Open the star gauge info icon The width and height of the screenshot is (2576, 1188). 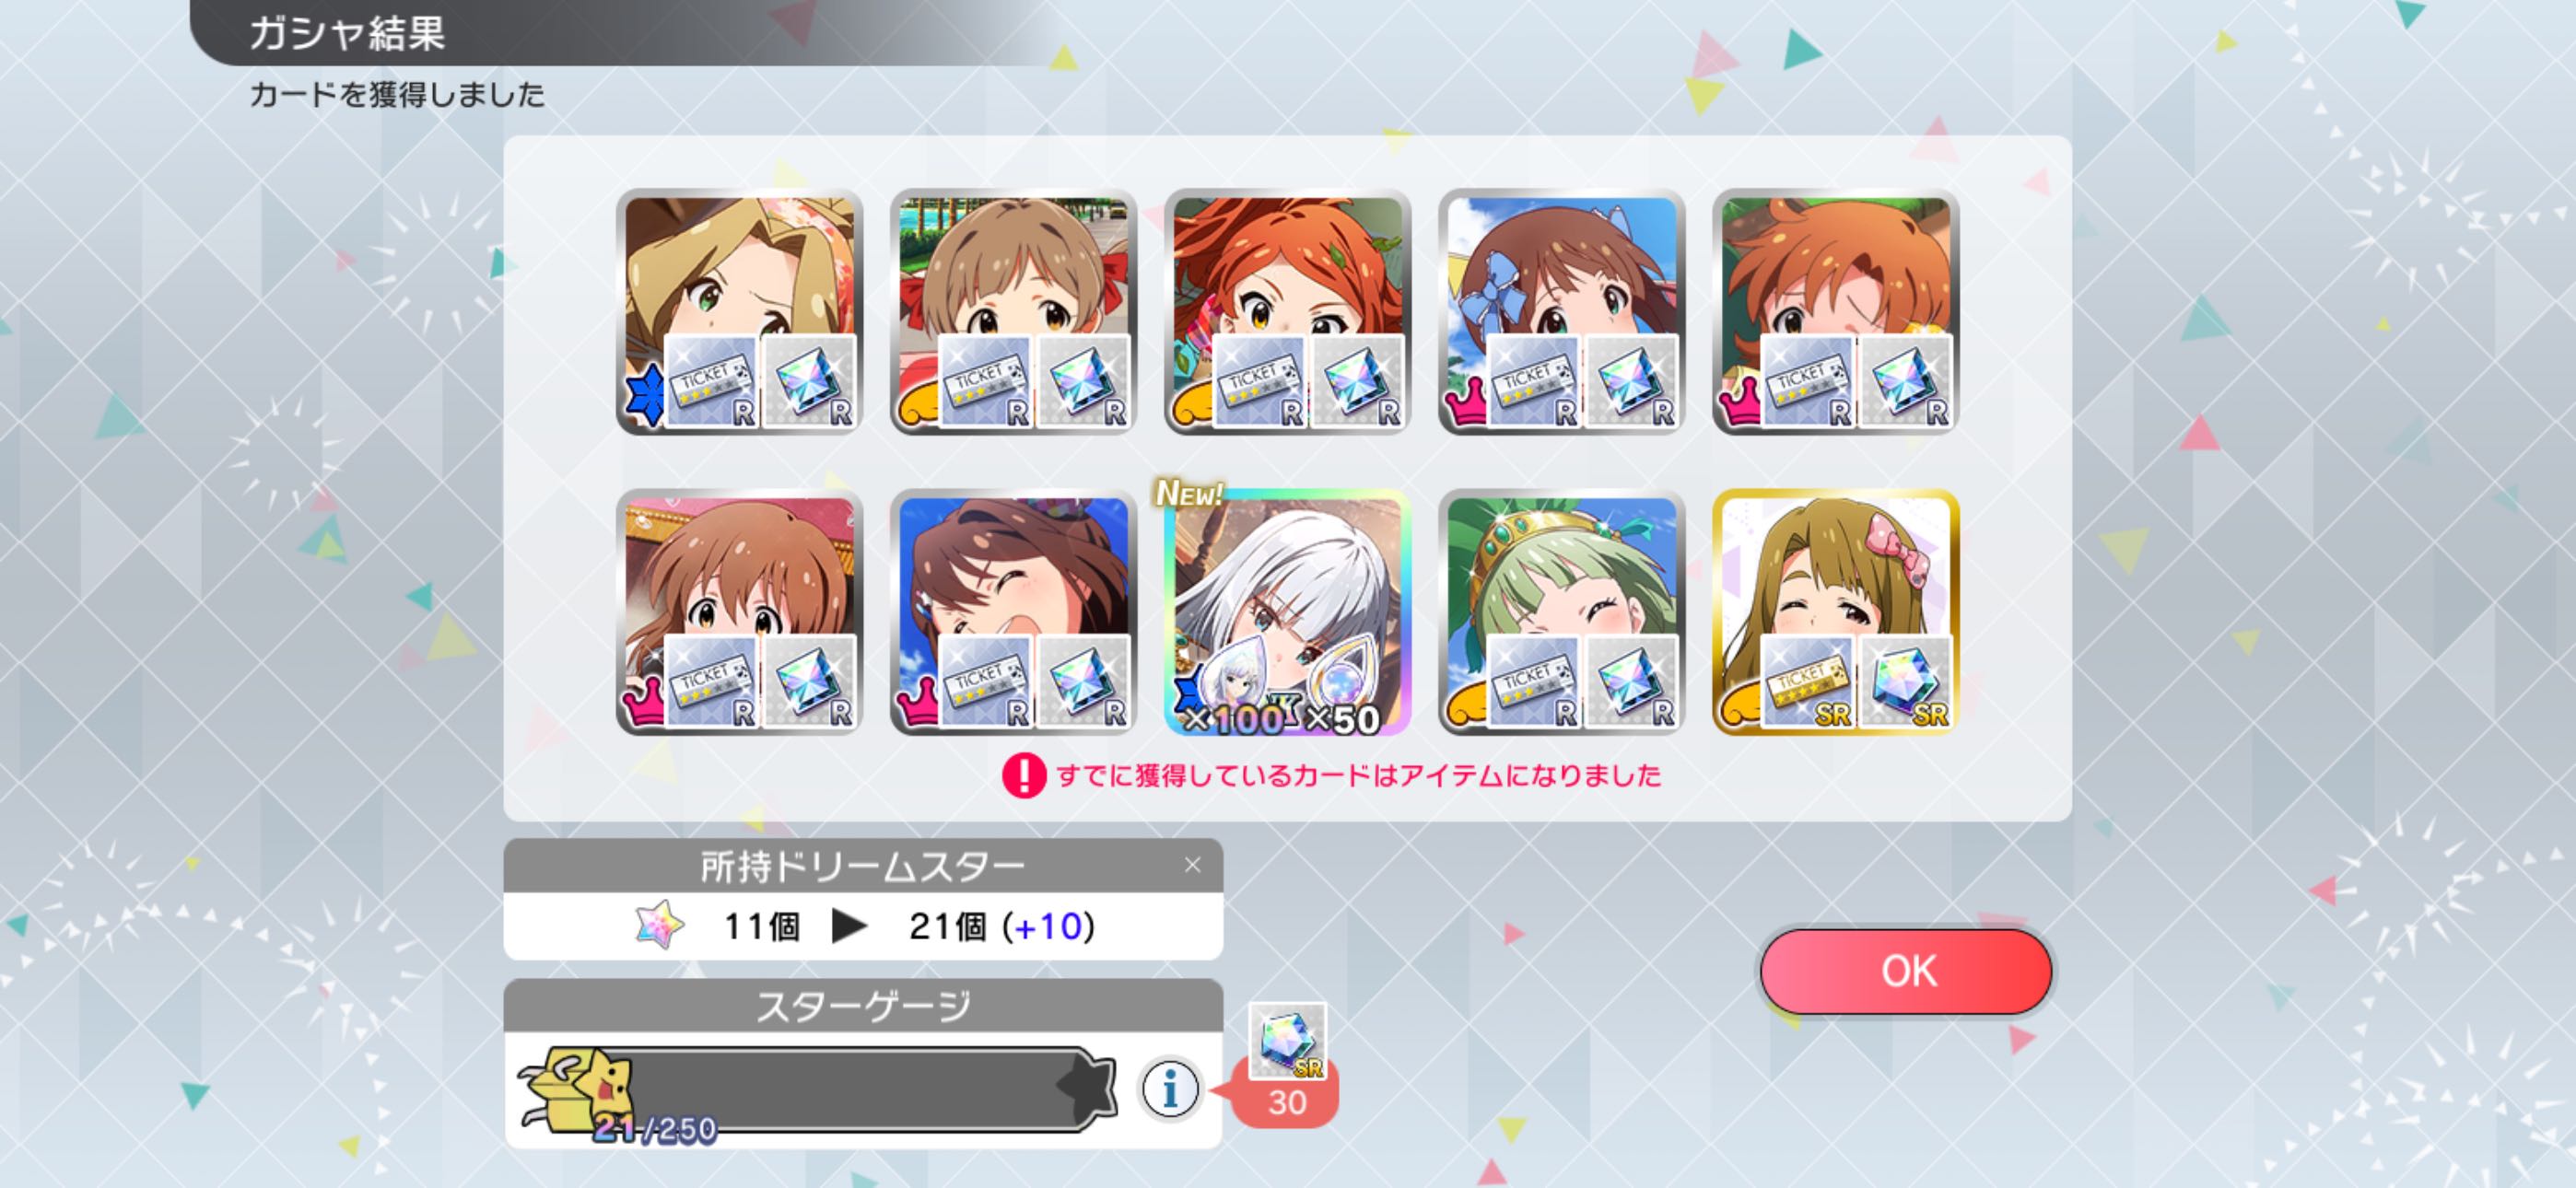[x=1169, y=1088]
